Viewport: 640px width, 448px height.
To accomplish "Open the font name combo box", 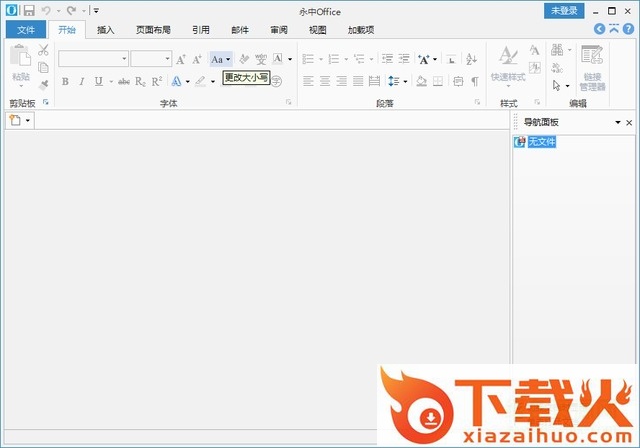I will pos(93,59).
